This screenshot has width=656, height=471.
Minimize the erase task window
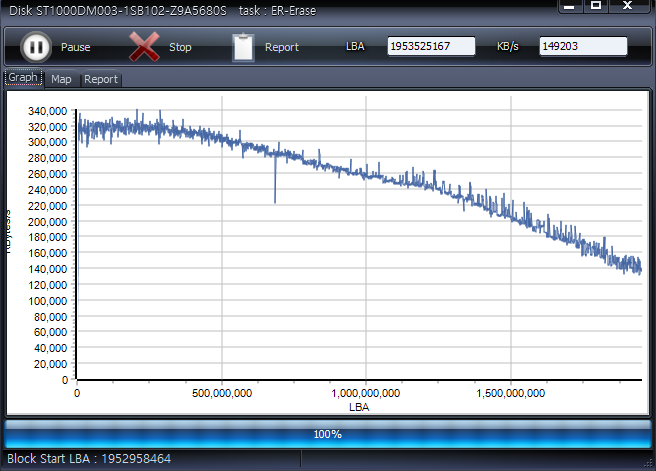(x=569, y=6)
